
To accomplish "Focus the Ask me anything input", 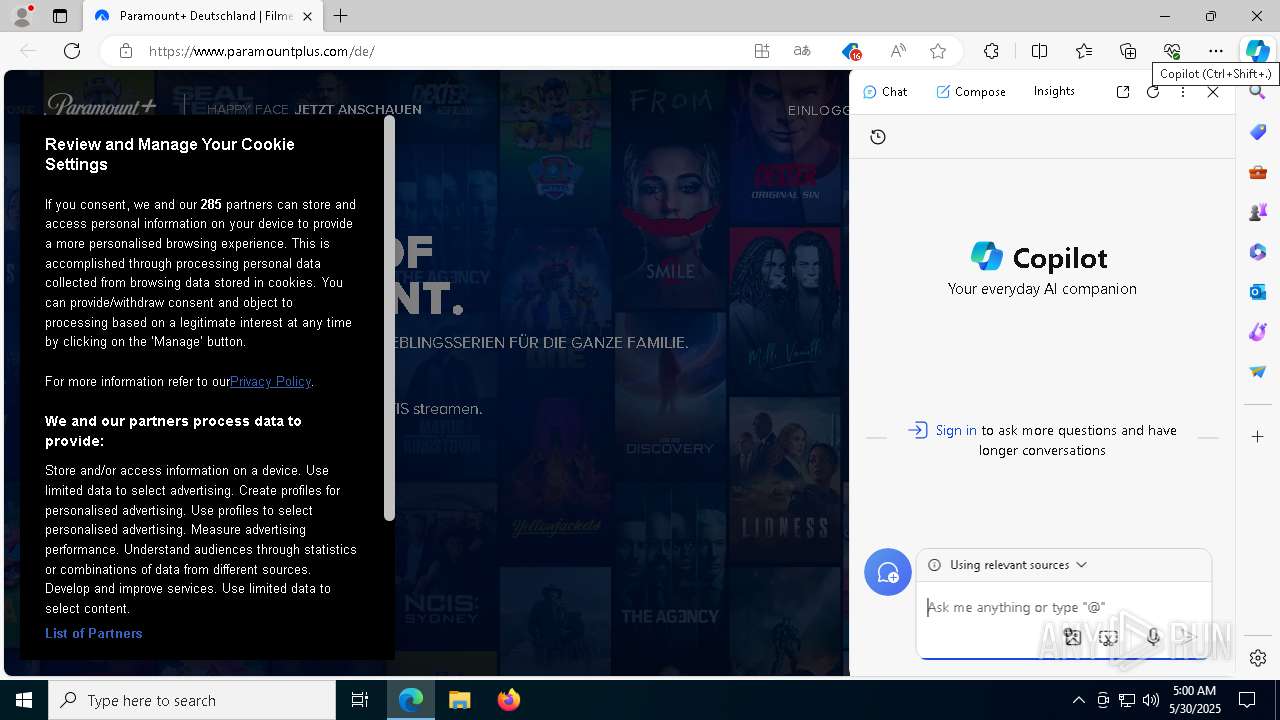I will click(x=1062, y=607).
